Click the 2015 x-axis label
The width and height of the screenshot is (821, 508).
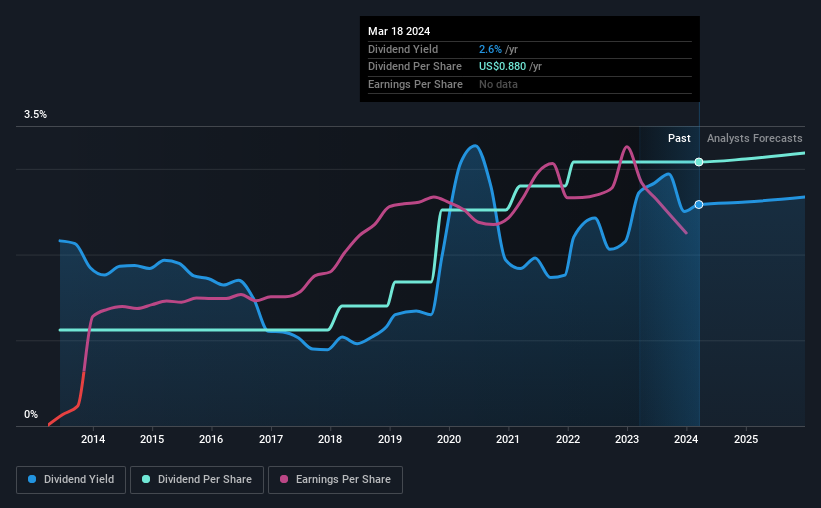[x=152, y=439]
